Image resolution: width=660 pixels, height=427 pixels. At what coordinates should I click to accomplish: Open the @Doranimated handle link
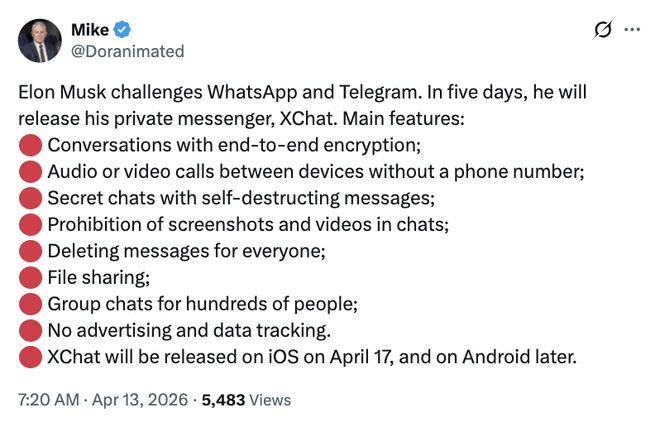[x=128, y=50]
